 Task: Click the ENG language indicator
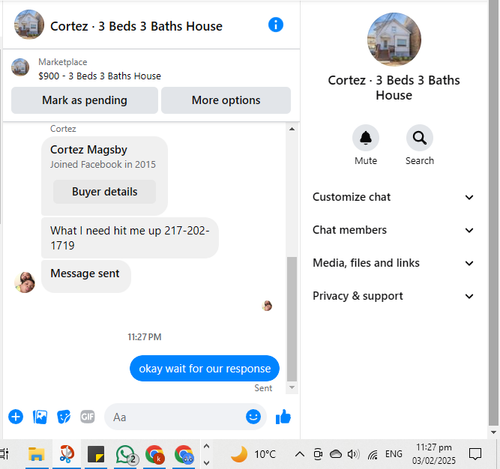pos(394,454)
